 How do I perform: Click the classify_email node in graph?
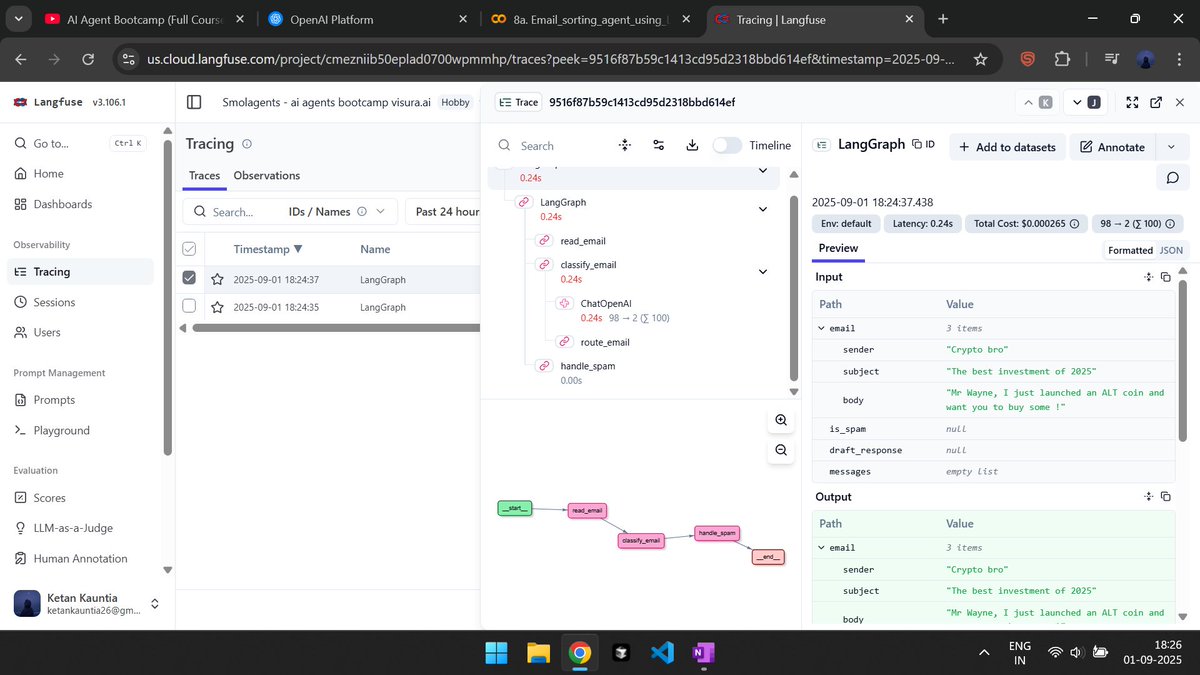(x=641, y=540)
